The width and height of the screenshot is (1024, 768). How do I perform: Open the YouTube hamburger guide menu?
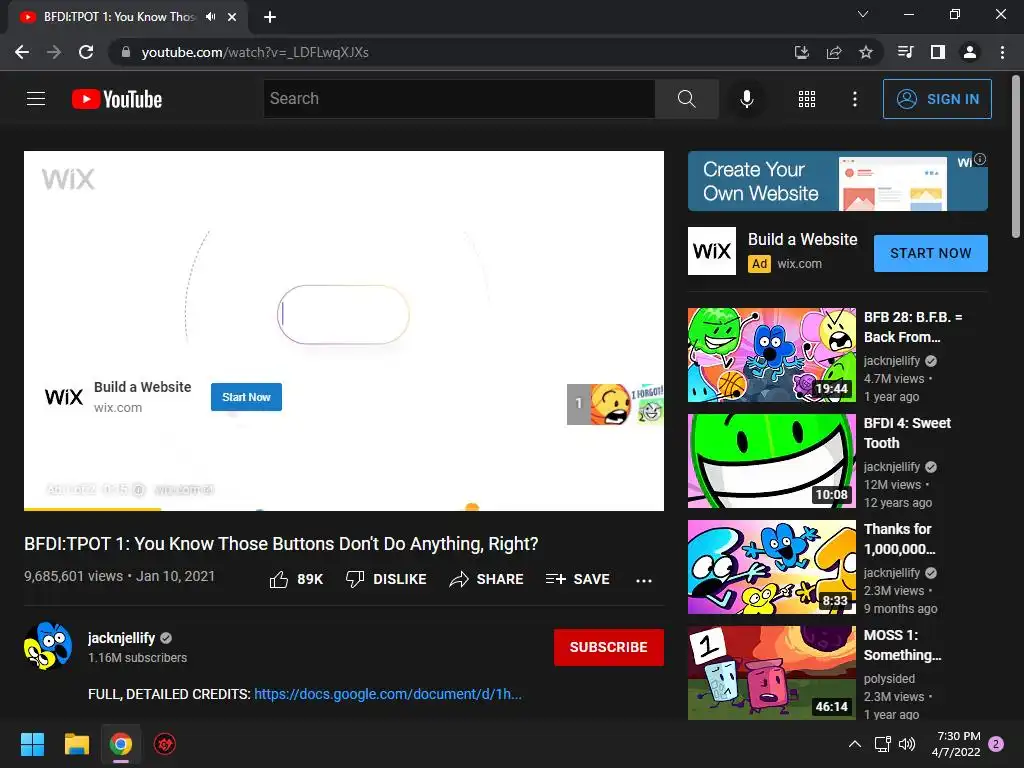[36, 99]
